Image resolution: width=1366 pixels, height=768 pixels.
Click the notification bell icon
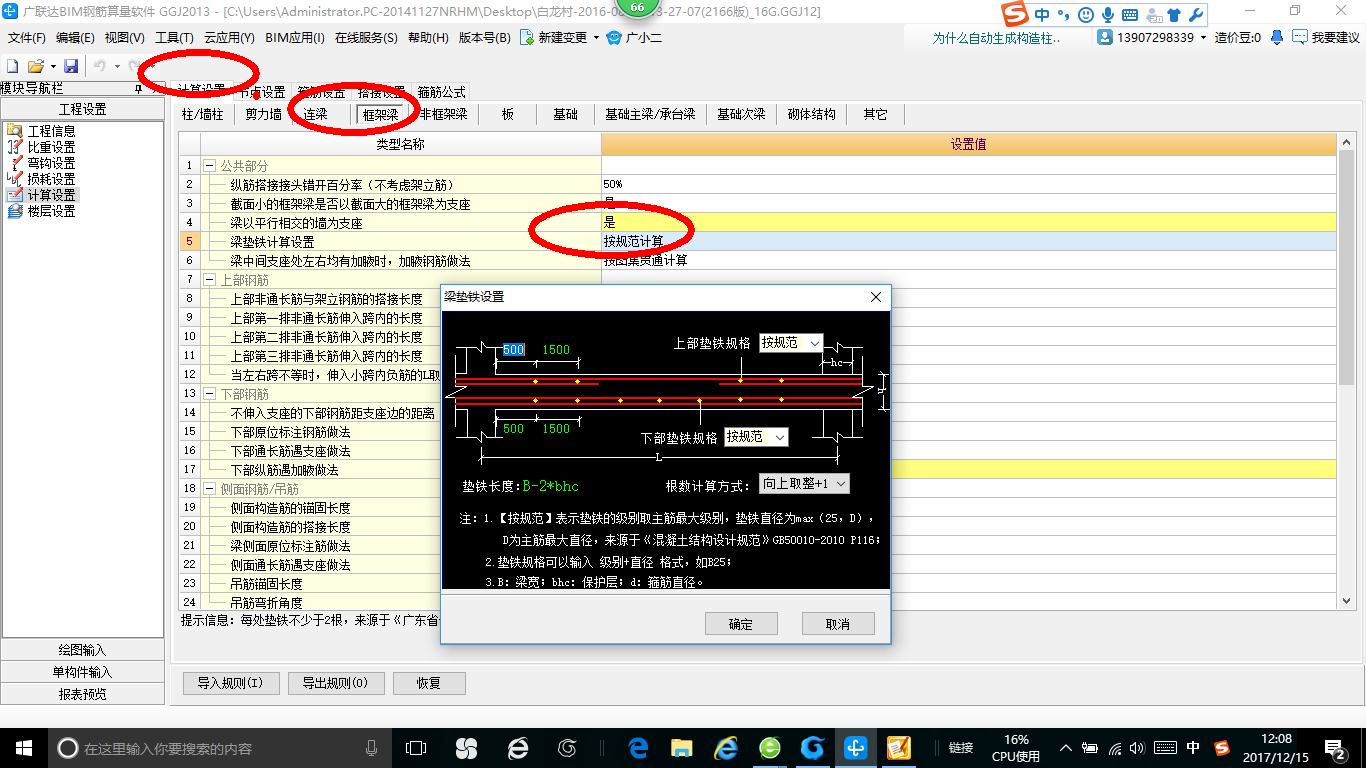coord(1277,37)
